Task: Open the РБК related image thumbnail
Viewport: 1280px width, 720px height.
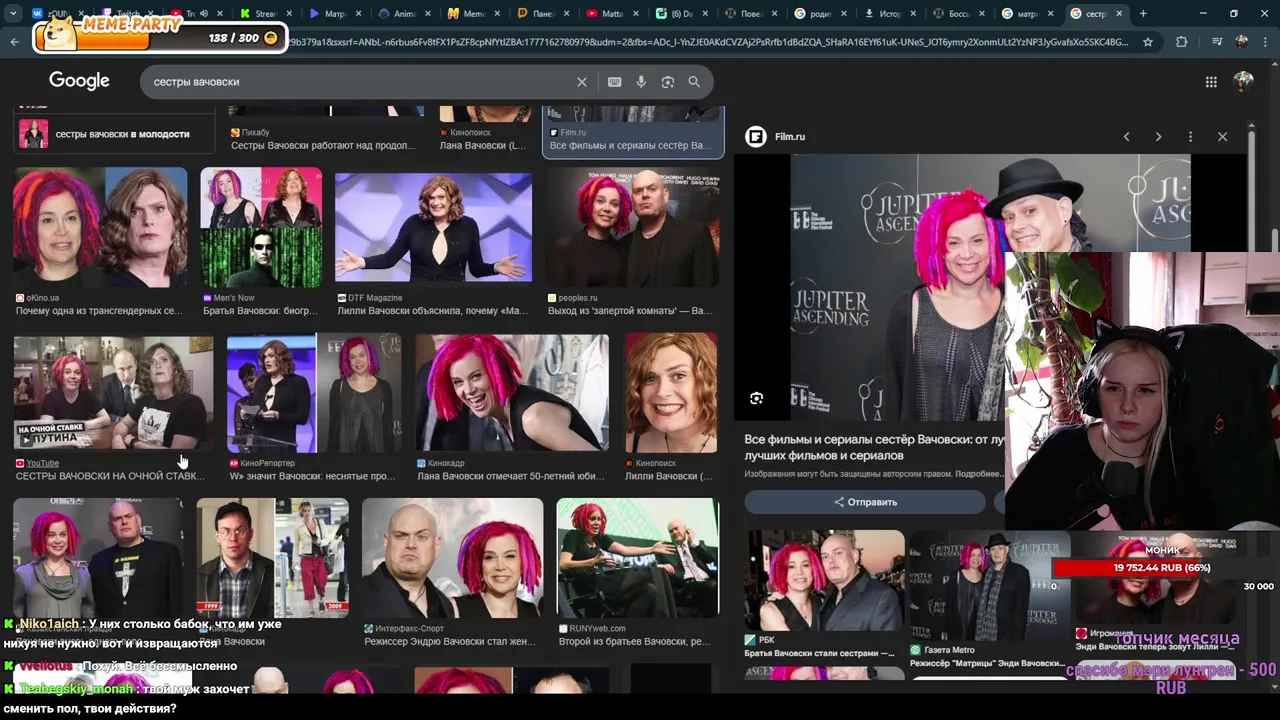Action: tap(825, 580)
